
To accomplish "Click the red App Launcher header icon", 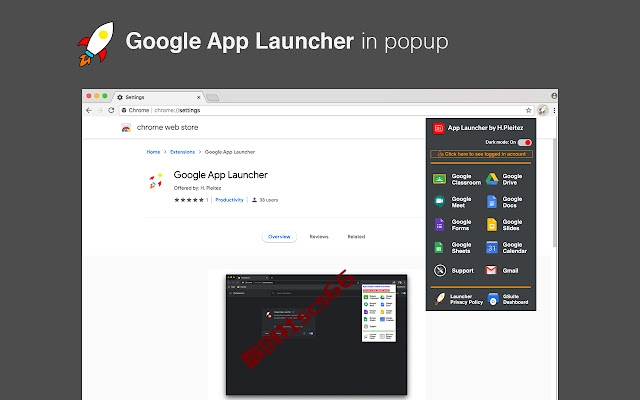I will tap(438, 128).
